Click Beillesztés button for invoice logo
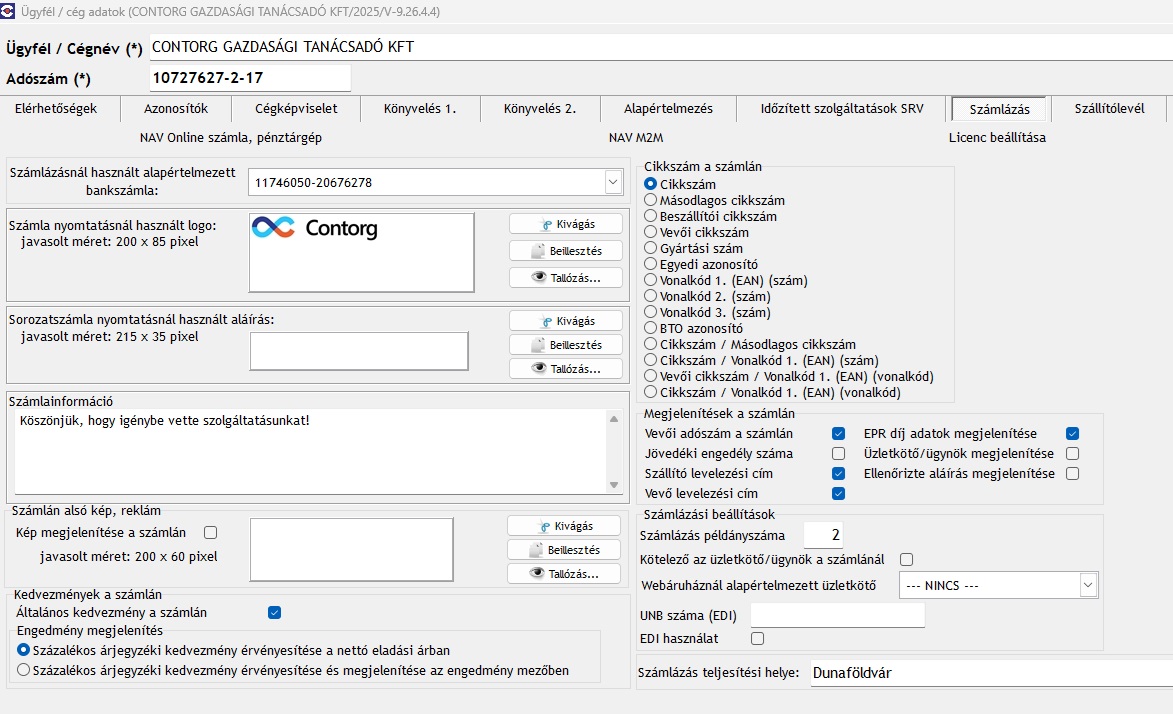This screenshot has width=1173, height=714. click(566, 251)
